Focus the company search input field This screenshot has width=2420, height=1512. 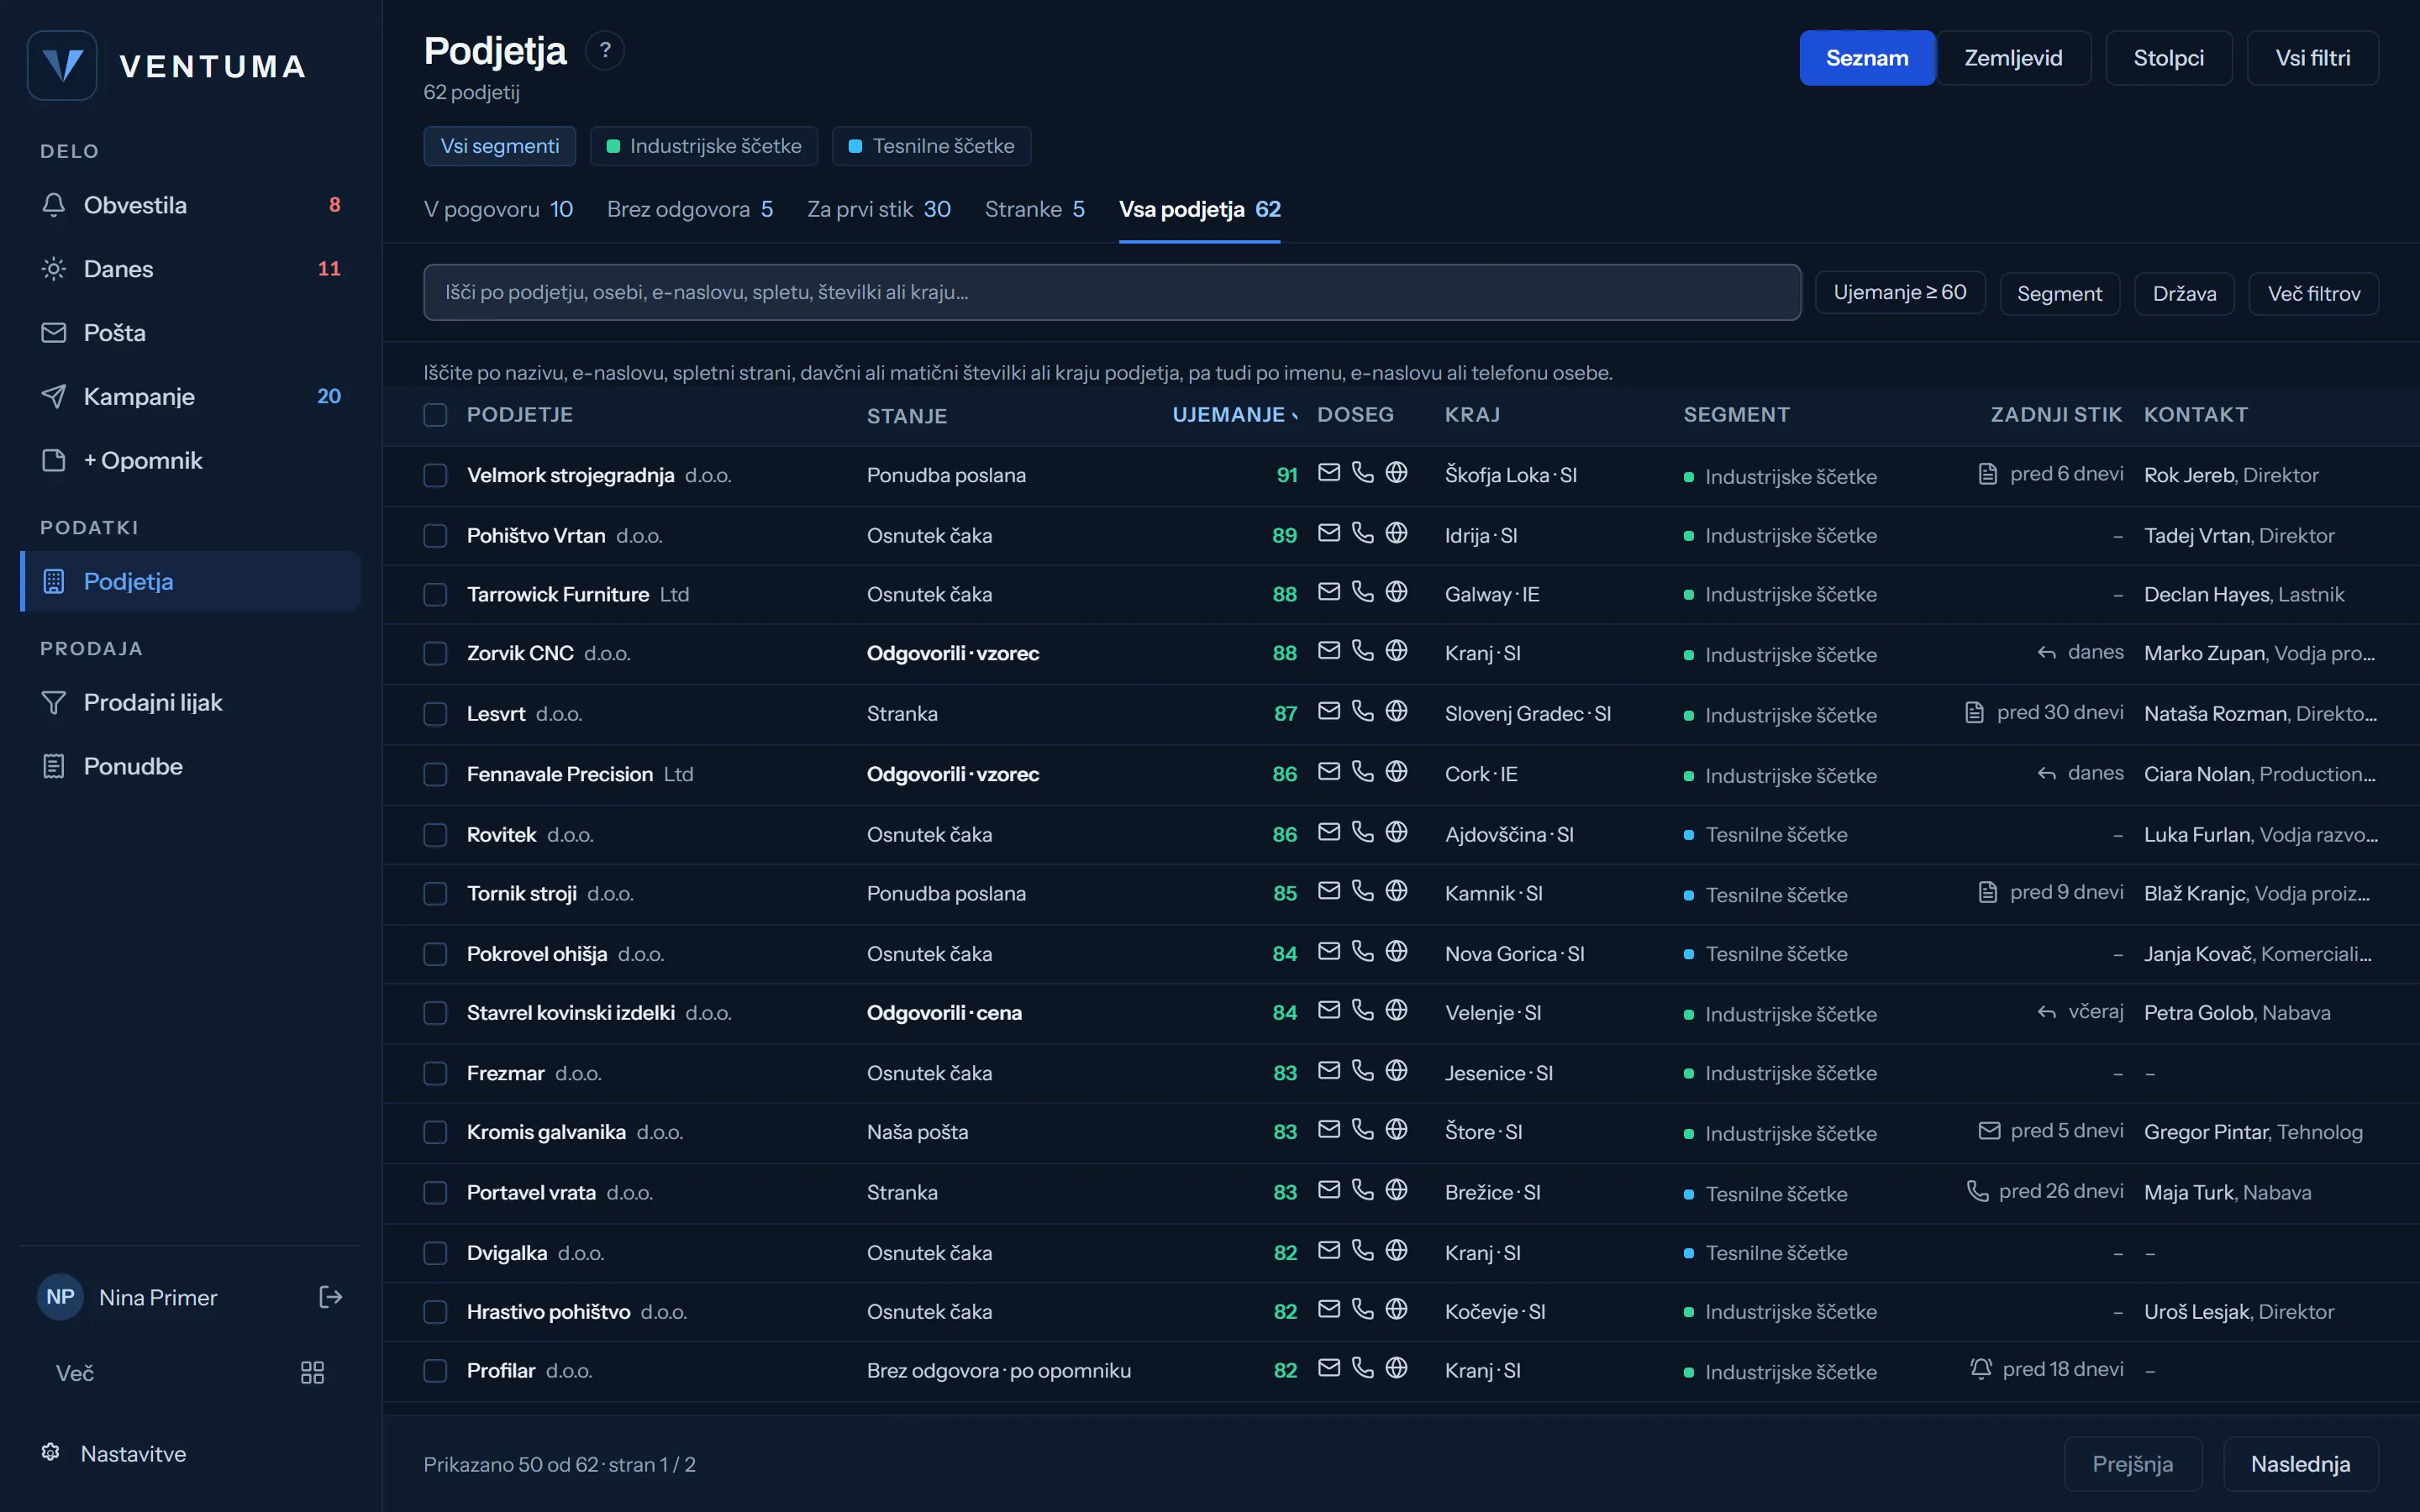pos(1112,292)
